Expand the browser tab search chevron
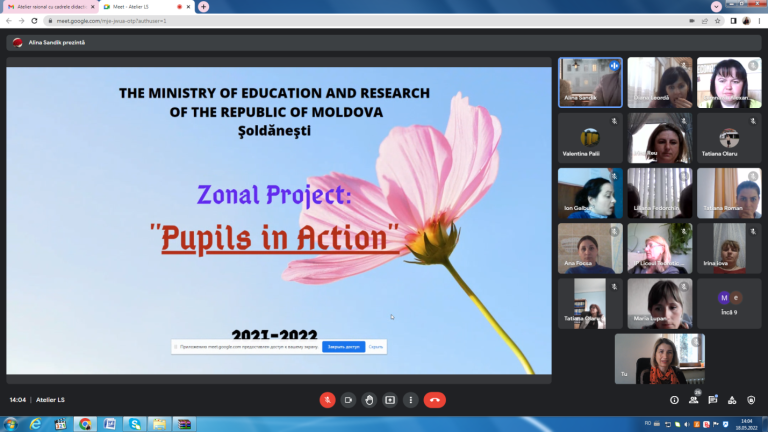This screenshot has width=768, height=432. click(x=716, y=6)
